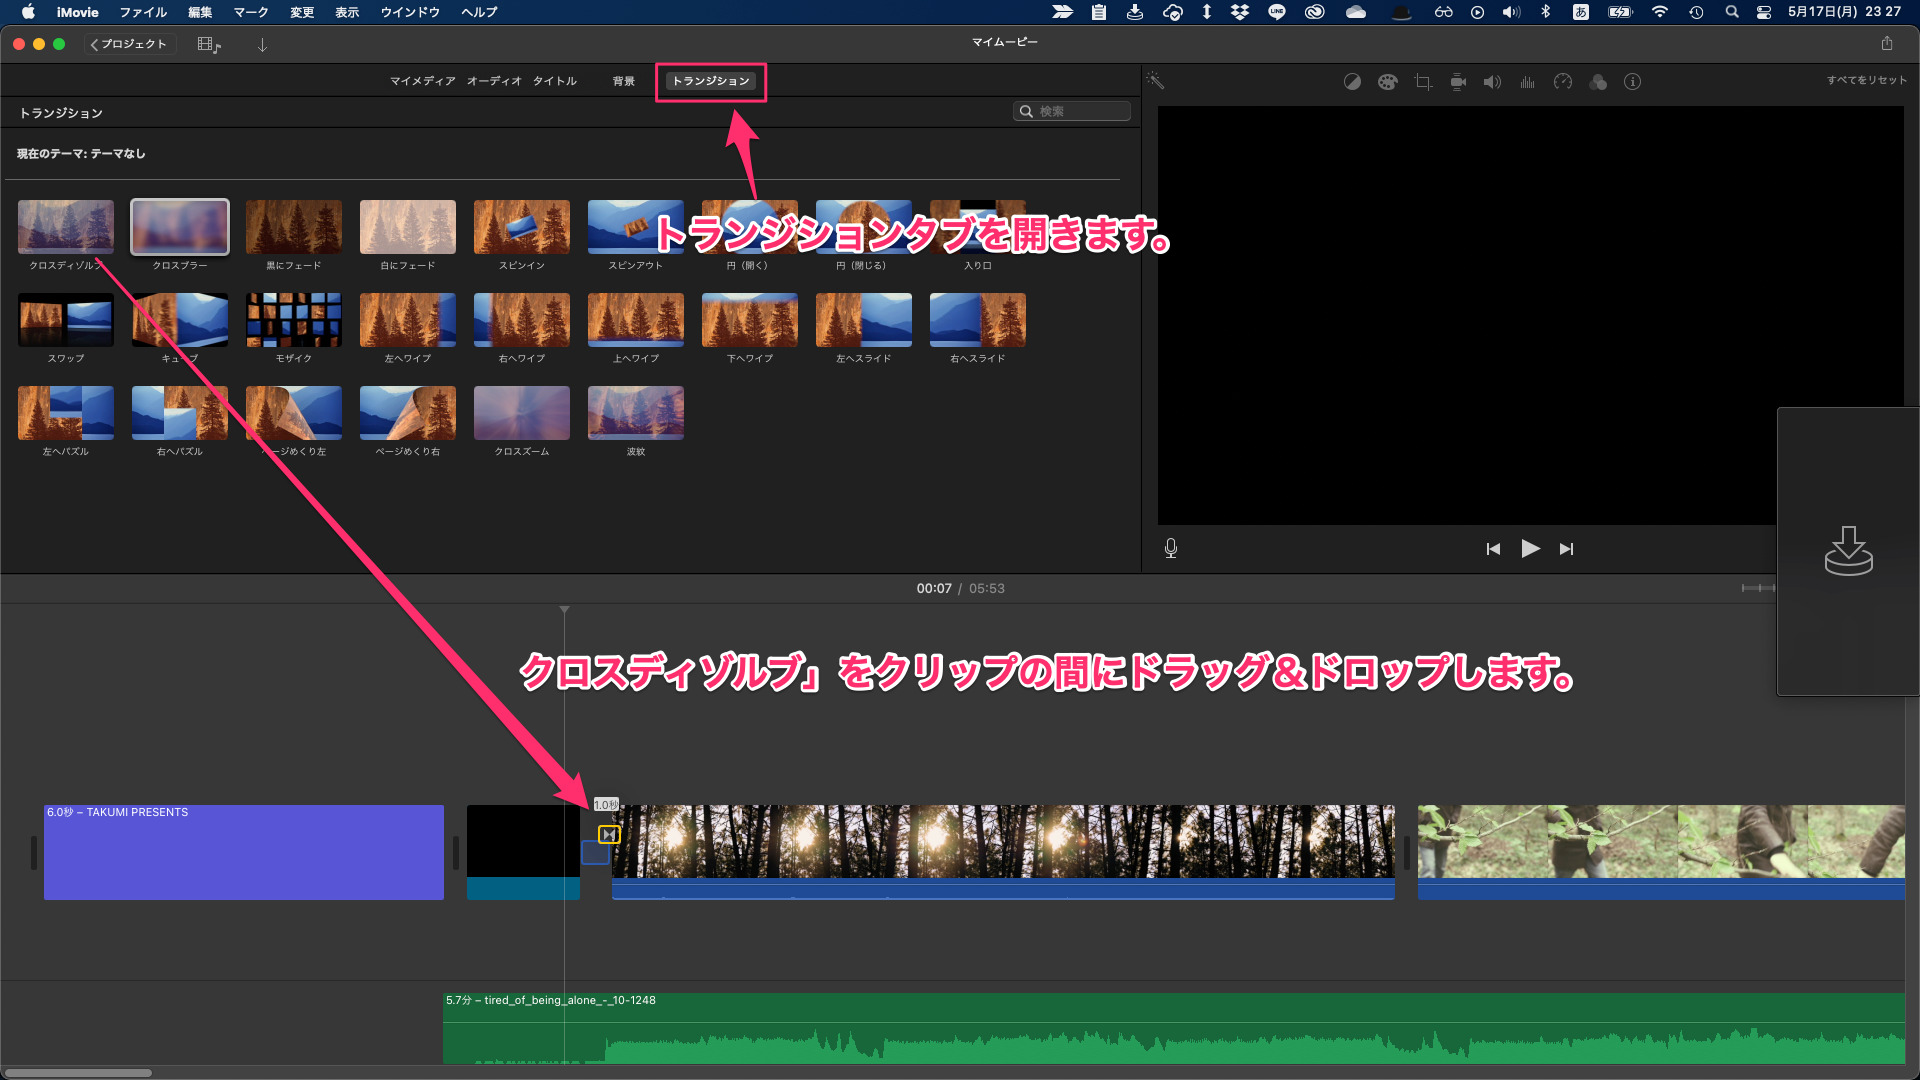The width and height of the screenshot is (1920, 1080).
Task: Open the stabilization camera icon
Action: pos(1458,82)
